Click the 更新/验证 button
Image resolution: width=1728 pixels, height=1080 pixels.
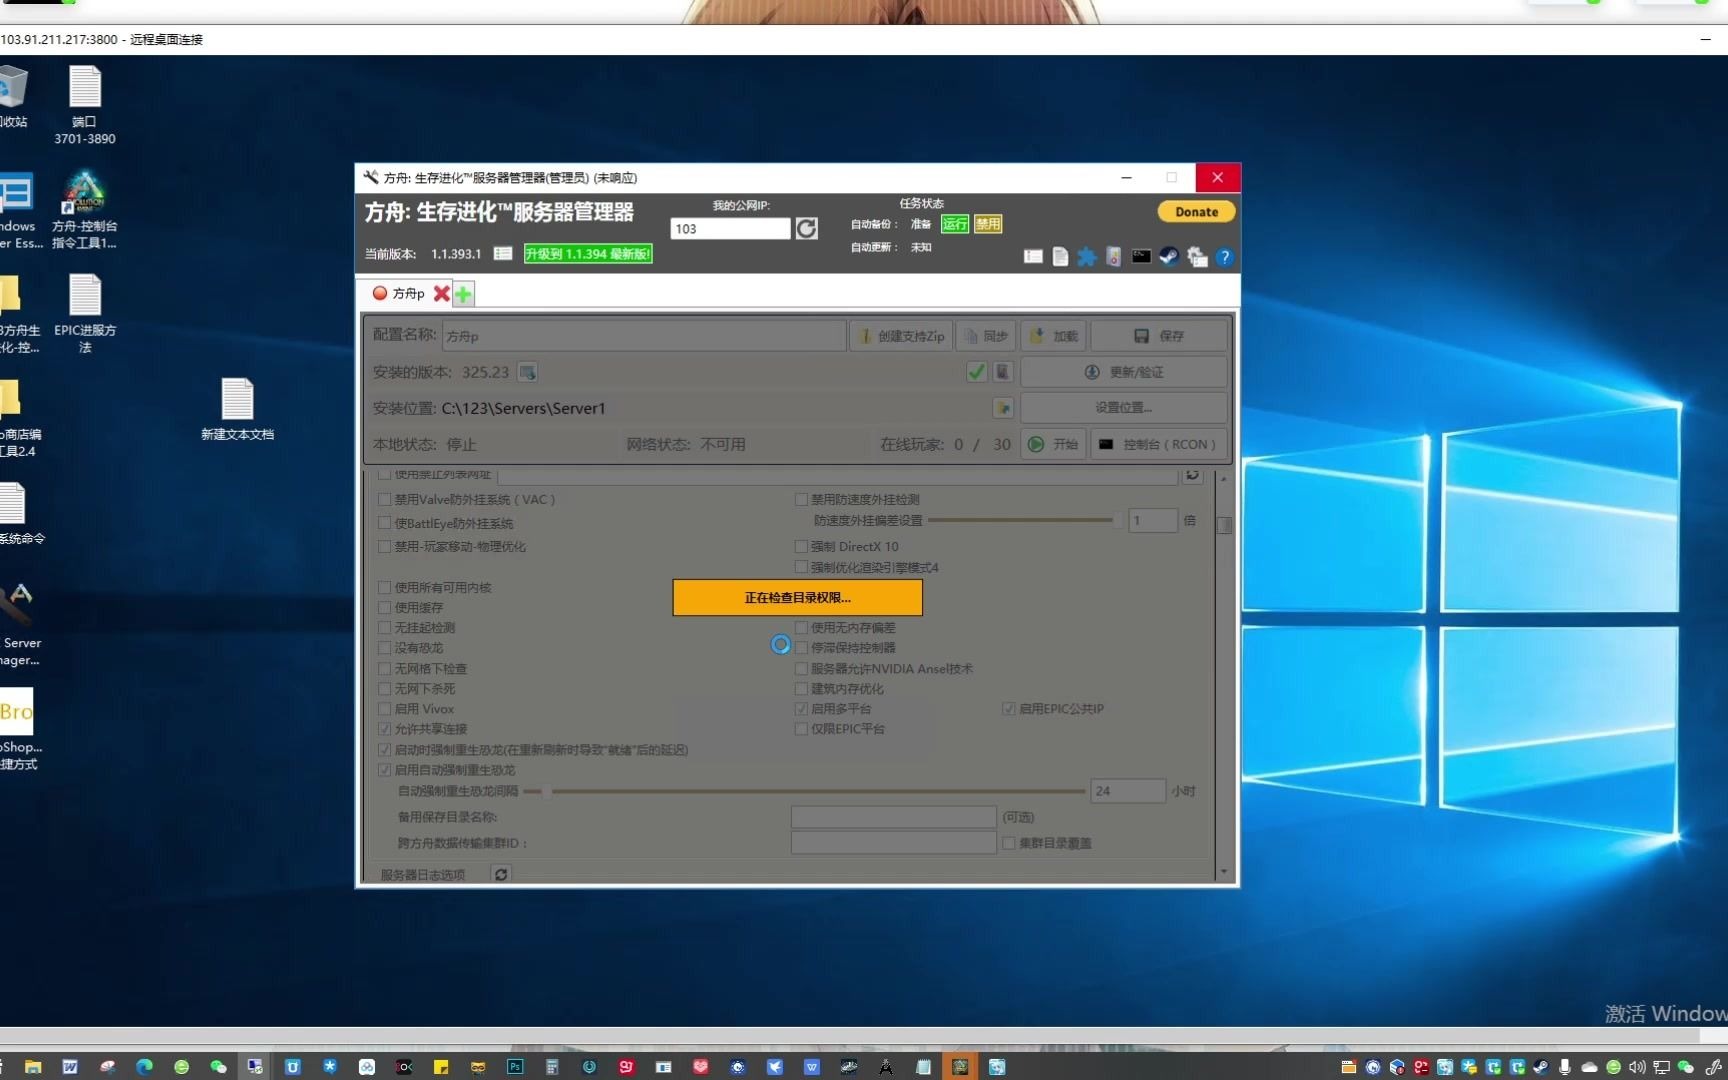(x=1124, y=372)
